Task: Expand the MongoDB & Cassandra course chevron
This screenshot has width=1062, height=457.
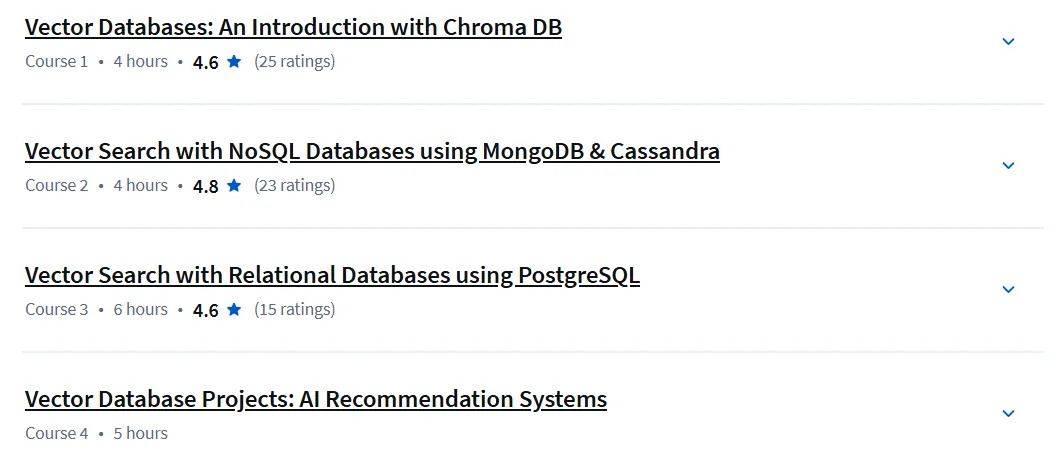Action: (x=1008, y=166)
